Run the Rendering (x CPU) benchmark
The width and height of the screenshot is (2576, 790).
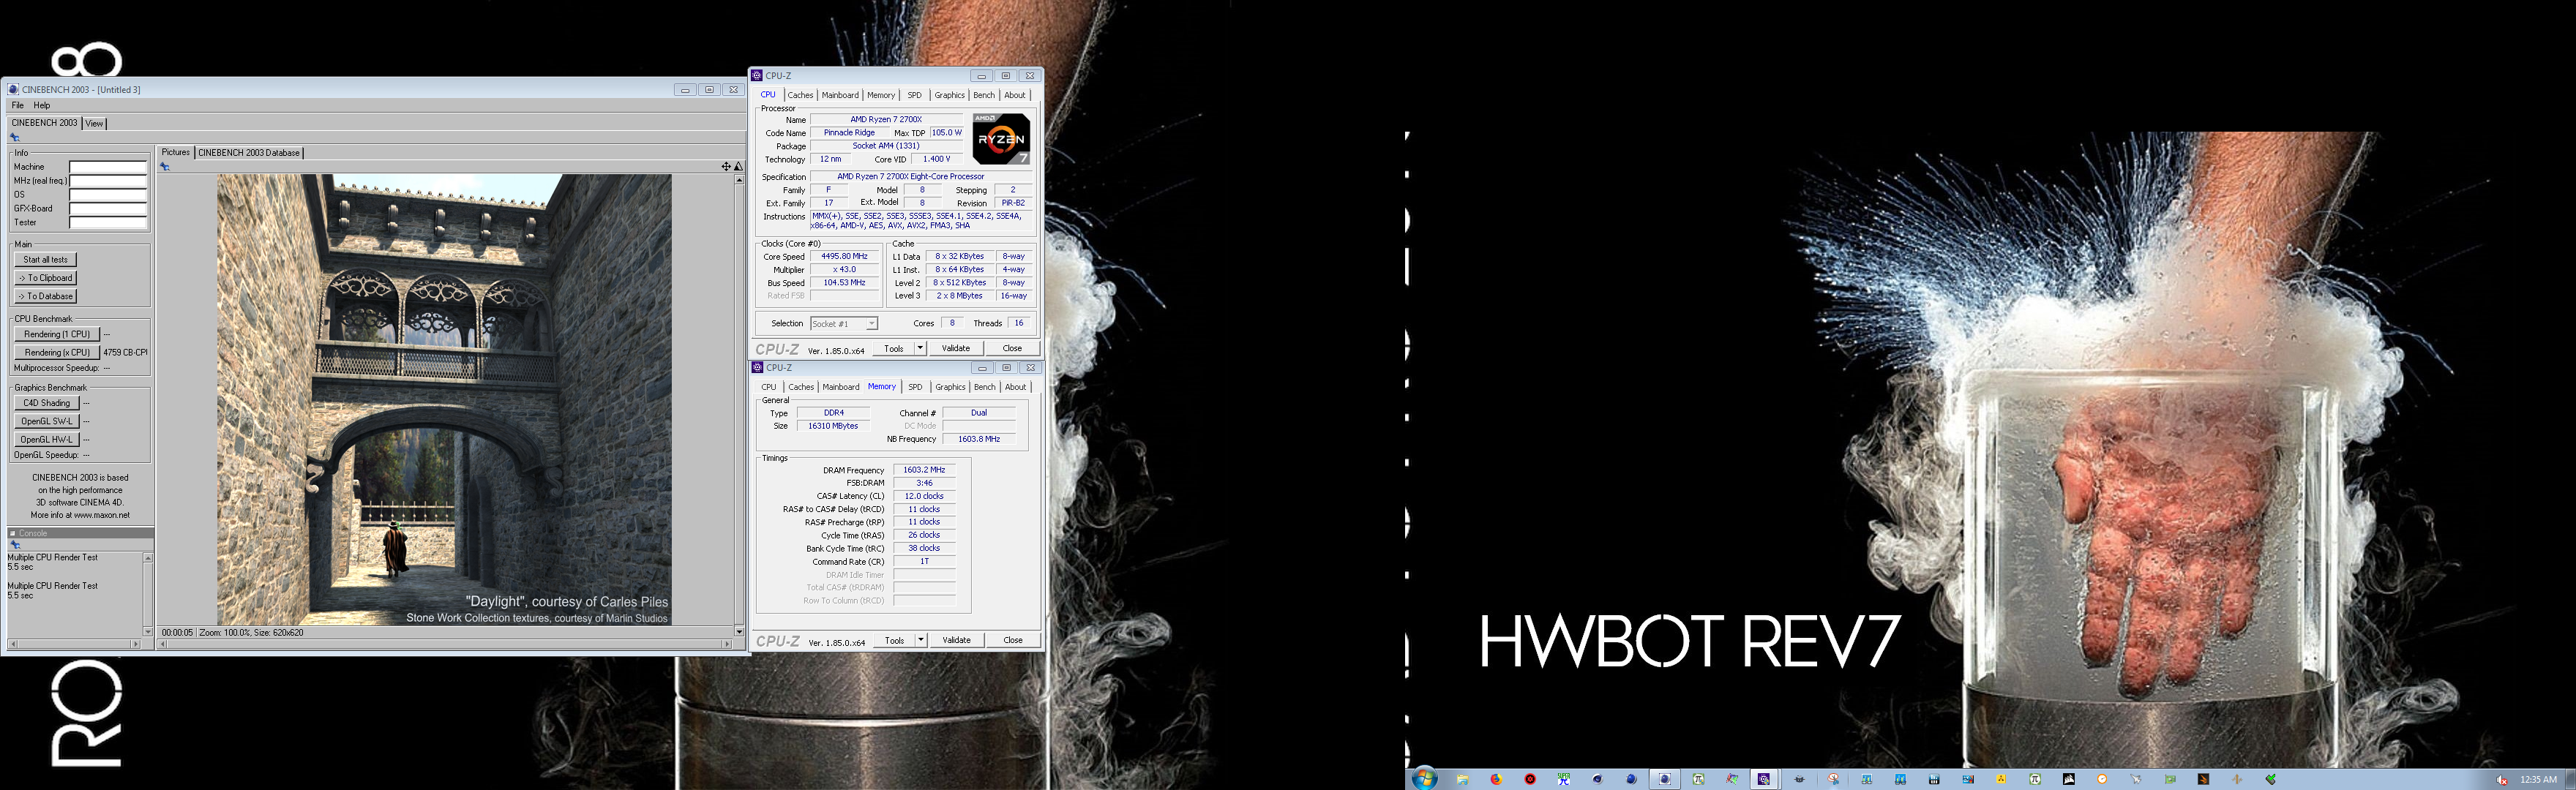coord(57,352)
